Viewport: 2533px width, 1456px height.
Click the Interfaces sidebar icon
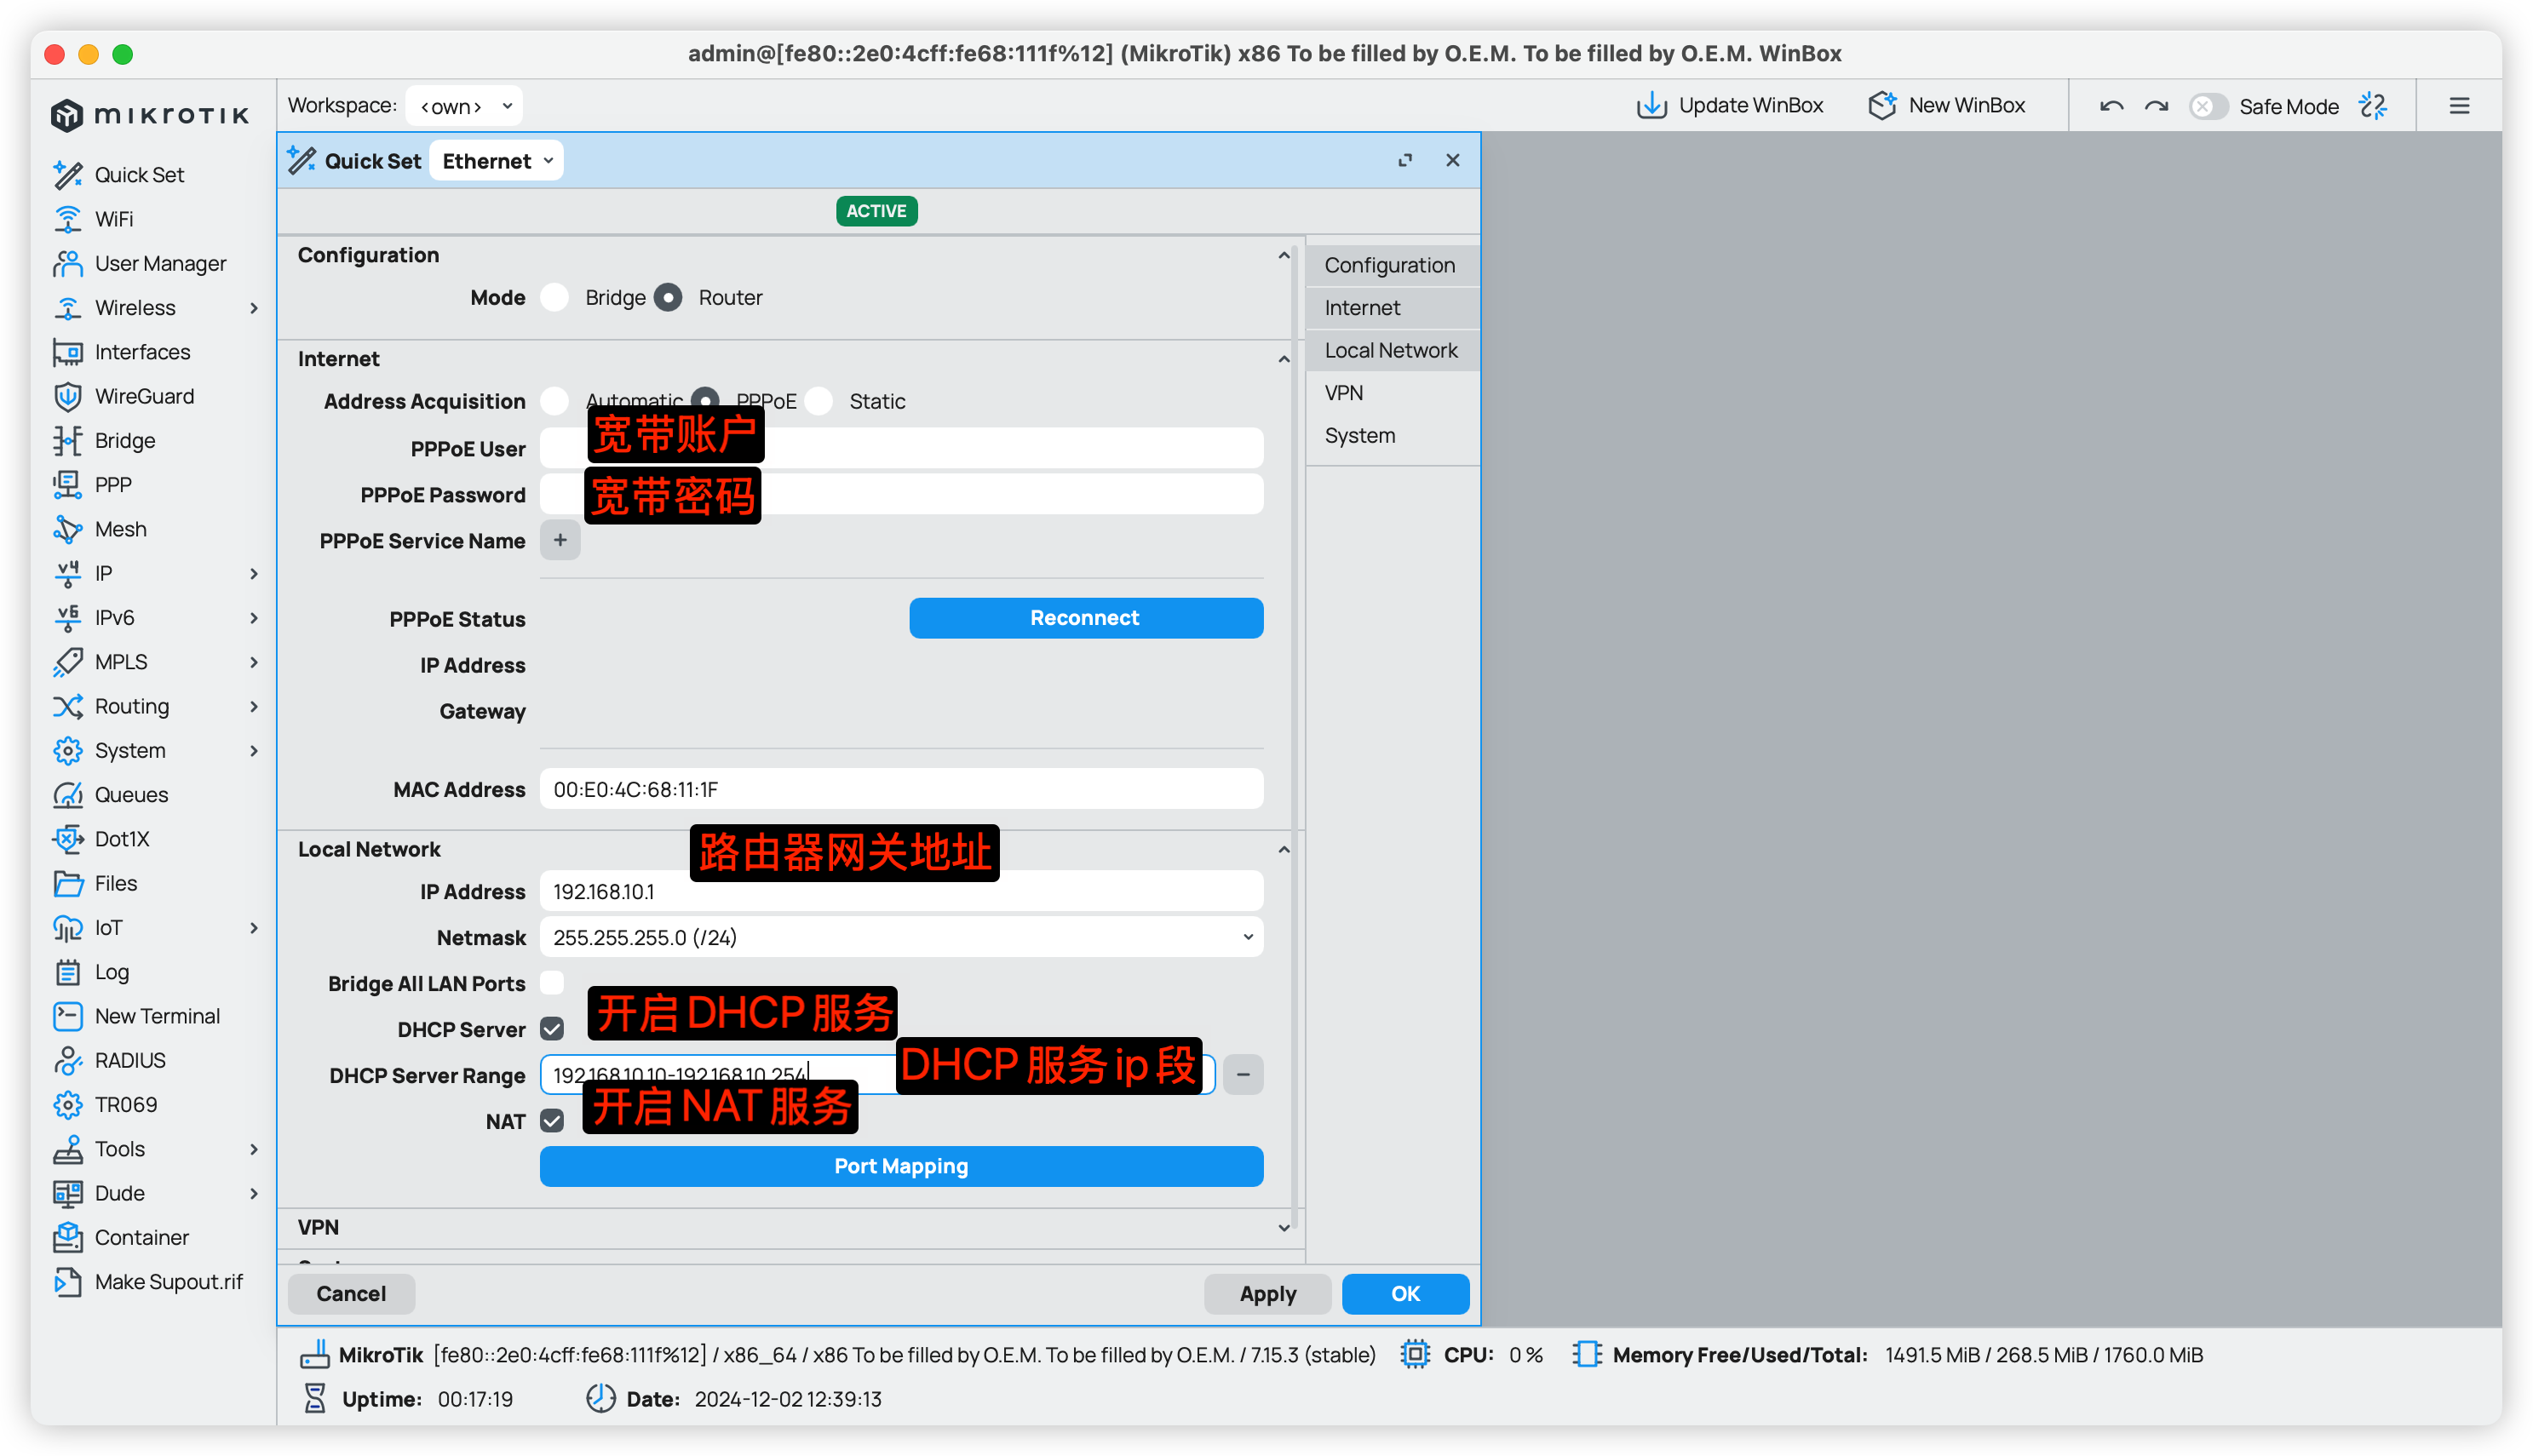click(x=67, y=351)
